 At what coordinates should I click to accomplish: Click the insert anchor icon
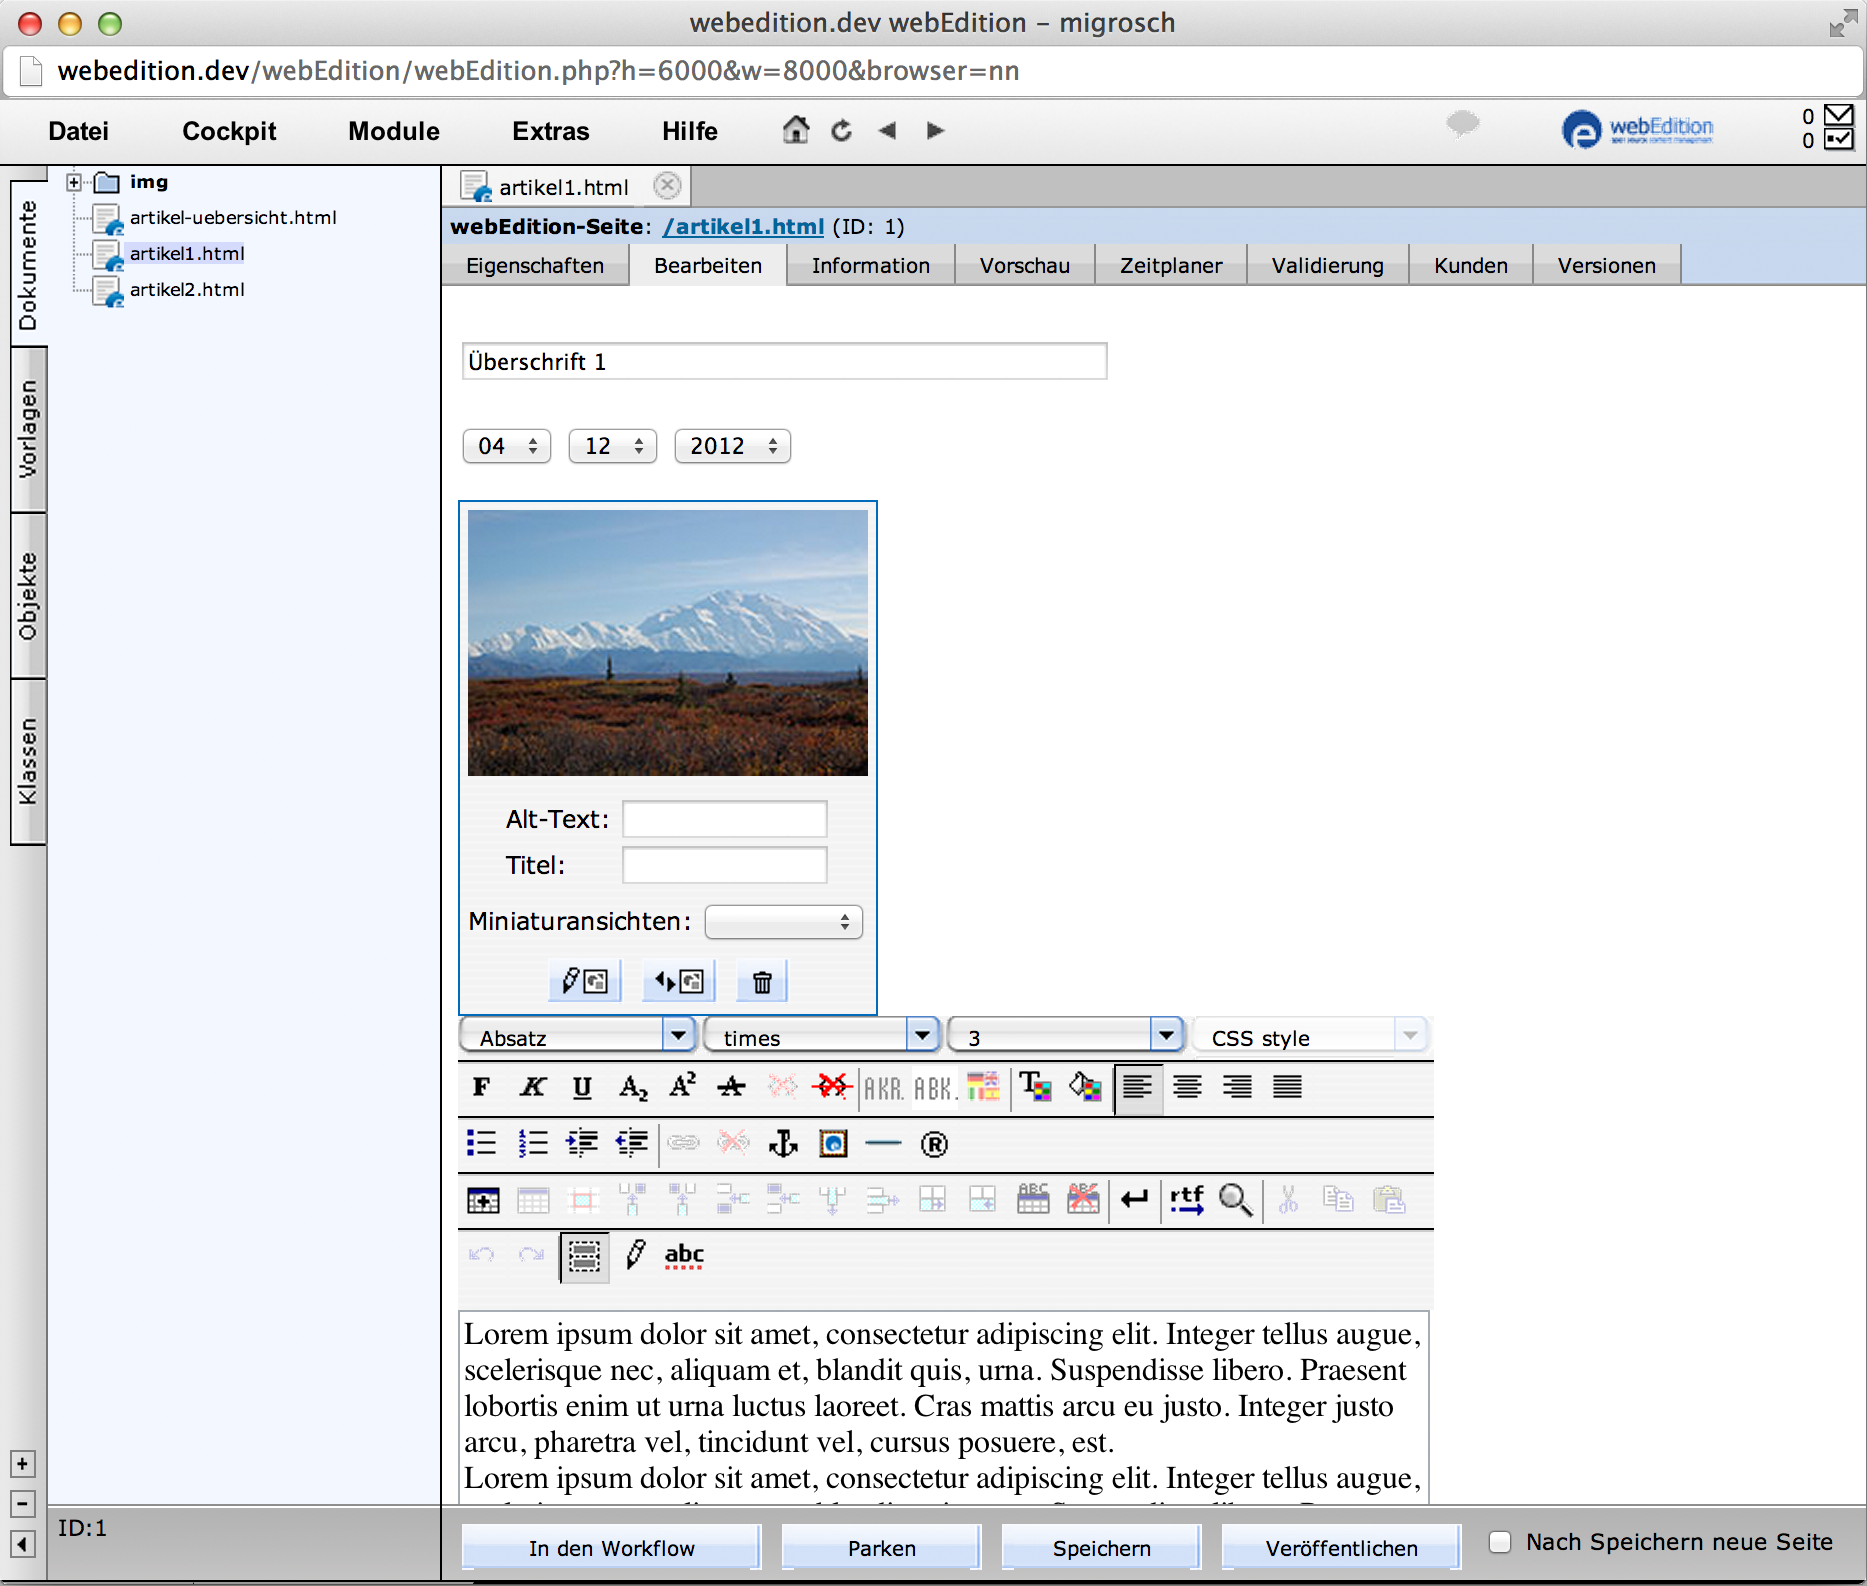coord(783,1143)
